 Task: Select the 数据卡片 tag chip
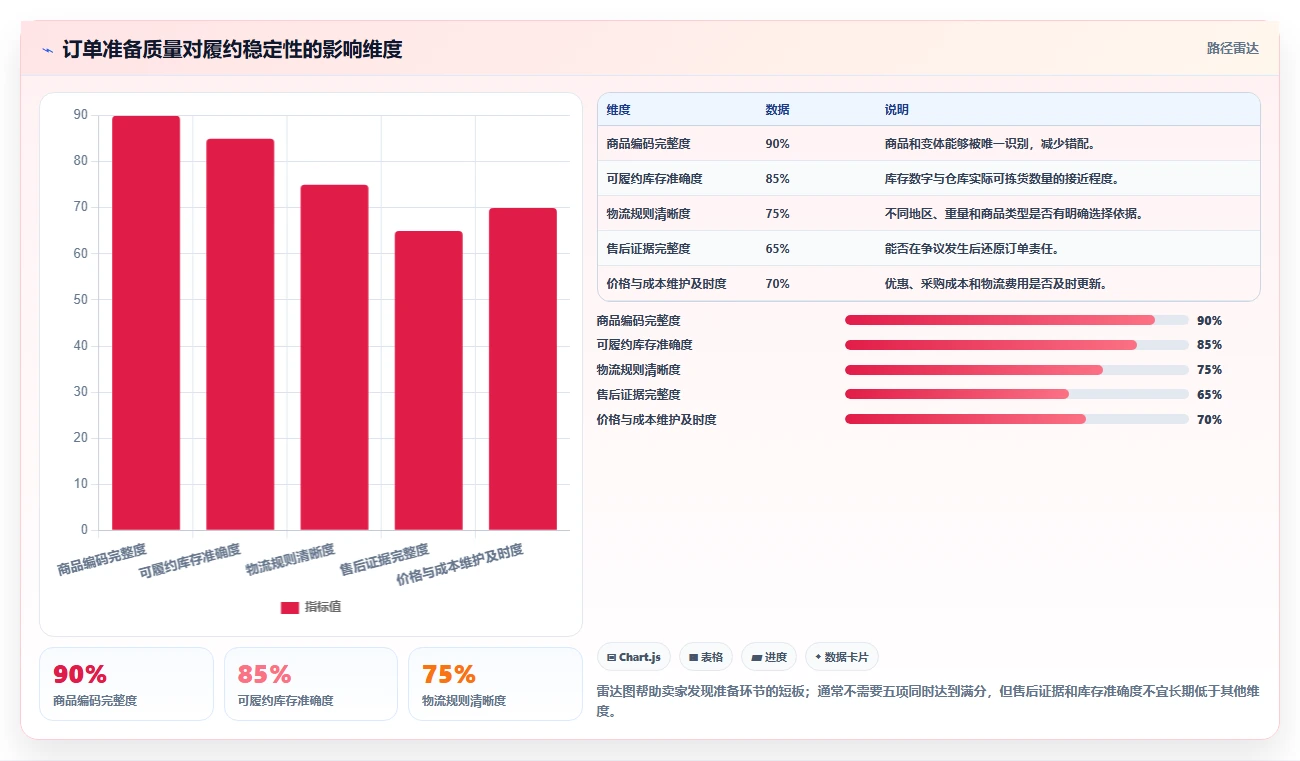coord(841,657)
